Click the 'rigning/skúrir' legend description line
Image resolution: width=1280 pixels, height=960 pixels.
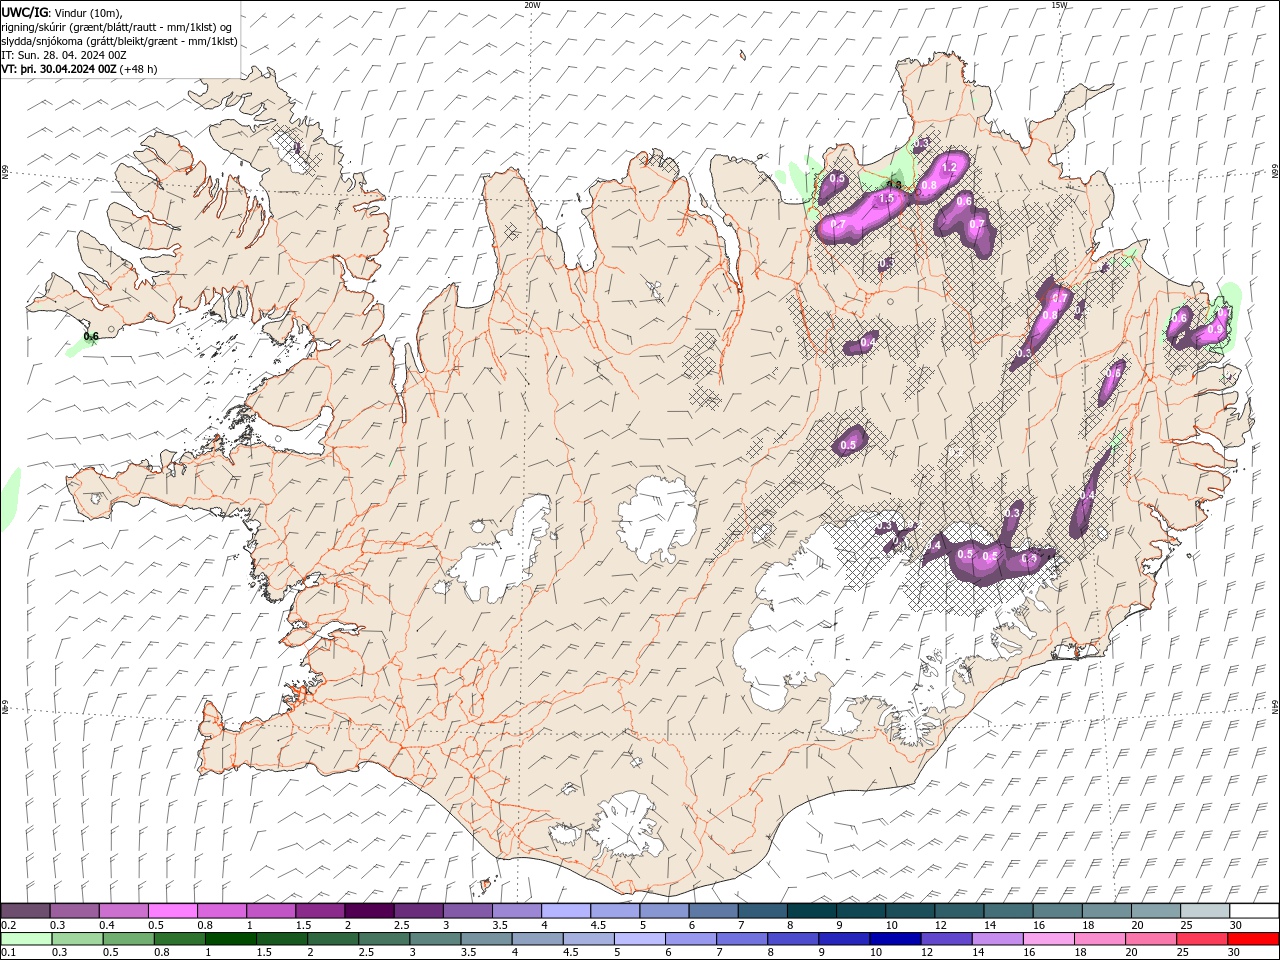pos(117,27)
